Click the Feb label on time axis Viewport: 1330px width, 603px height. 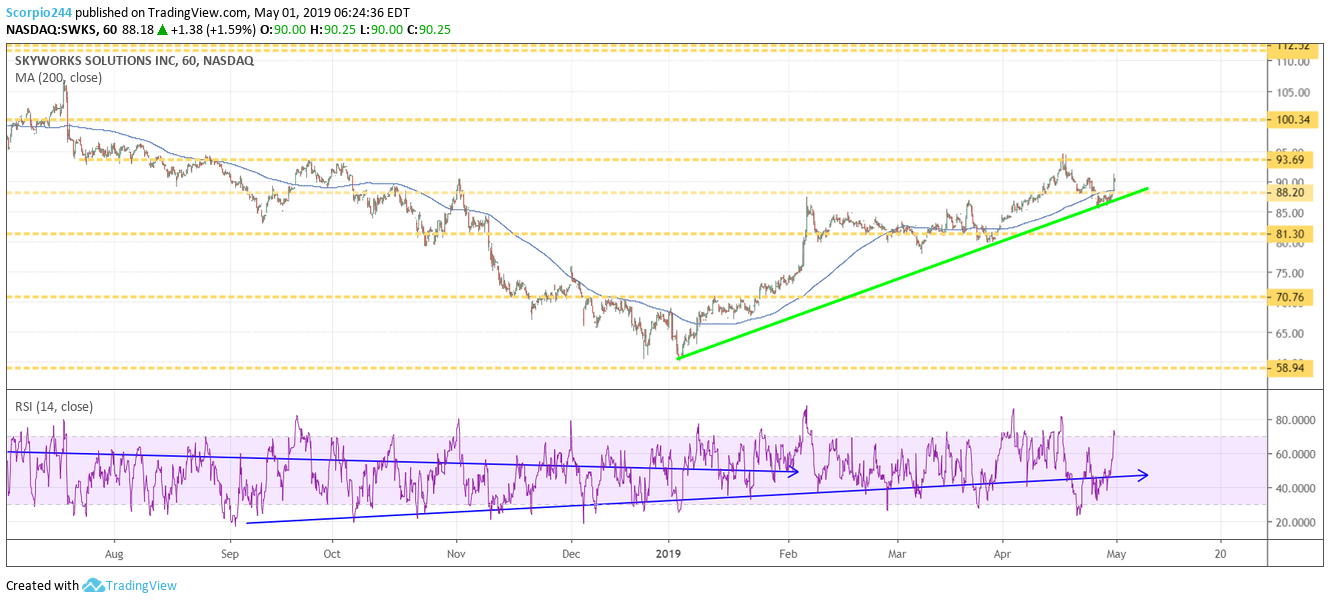coord(788,552)
